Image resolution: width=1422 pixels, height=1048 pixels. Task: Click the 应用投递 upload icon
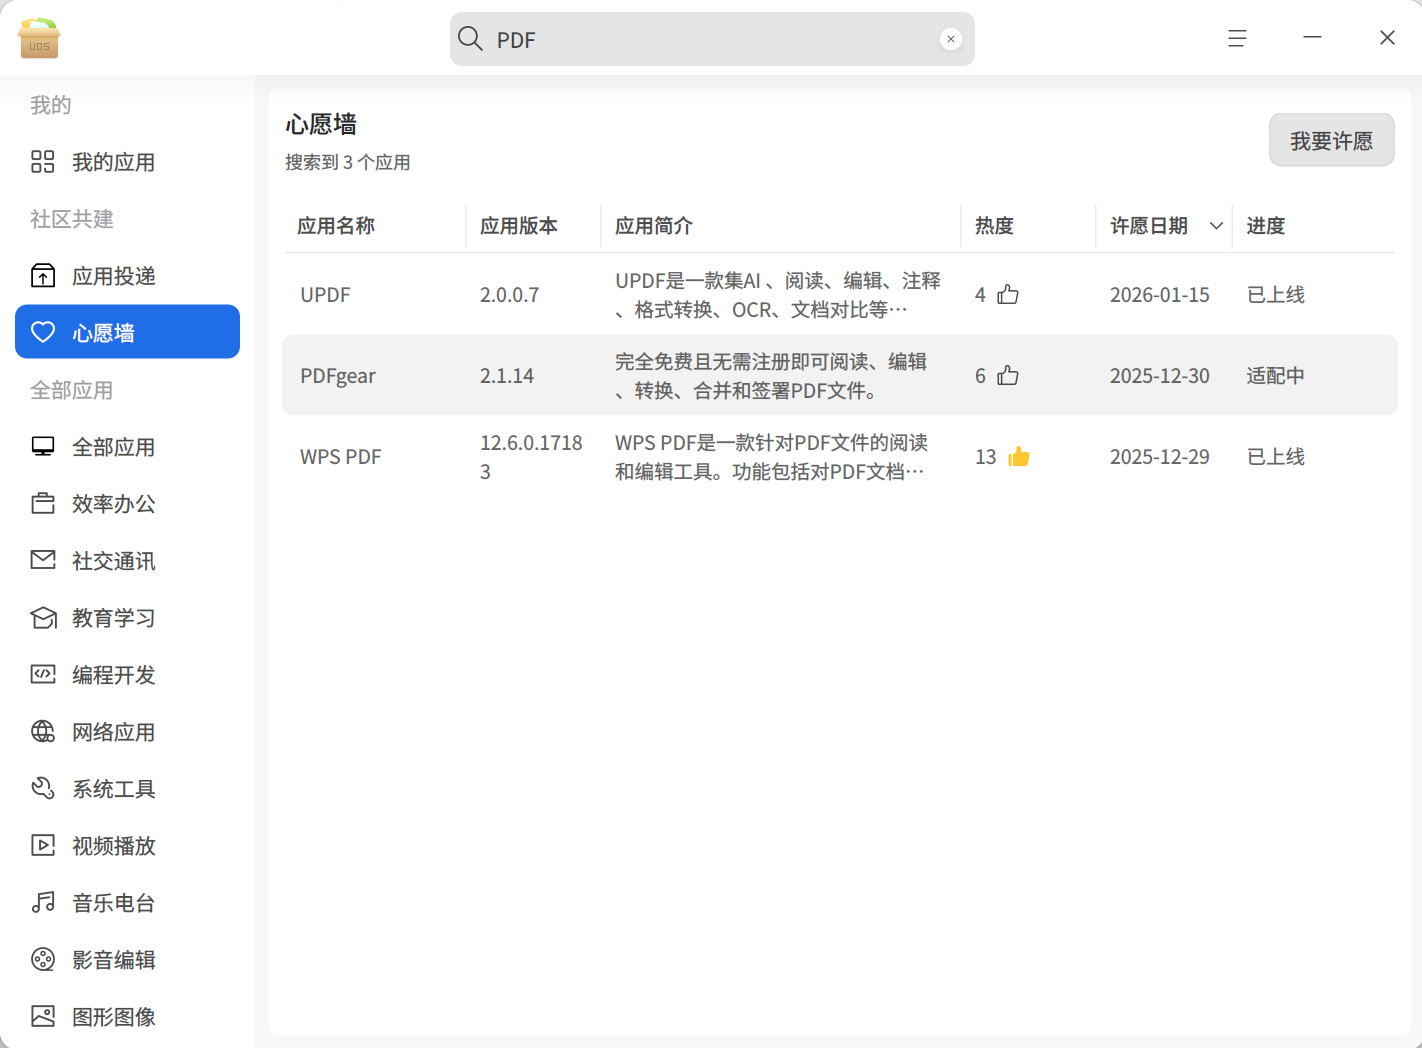tap(43, 276)
